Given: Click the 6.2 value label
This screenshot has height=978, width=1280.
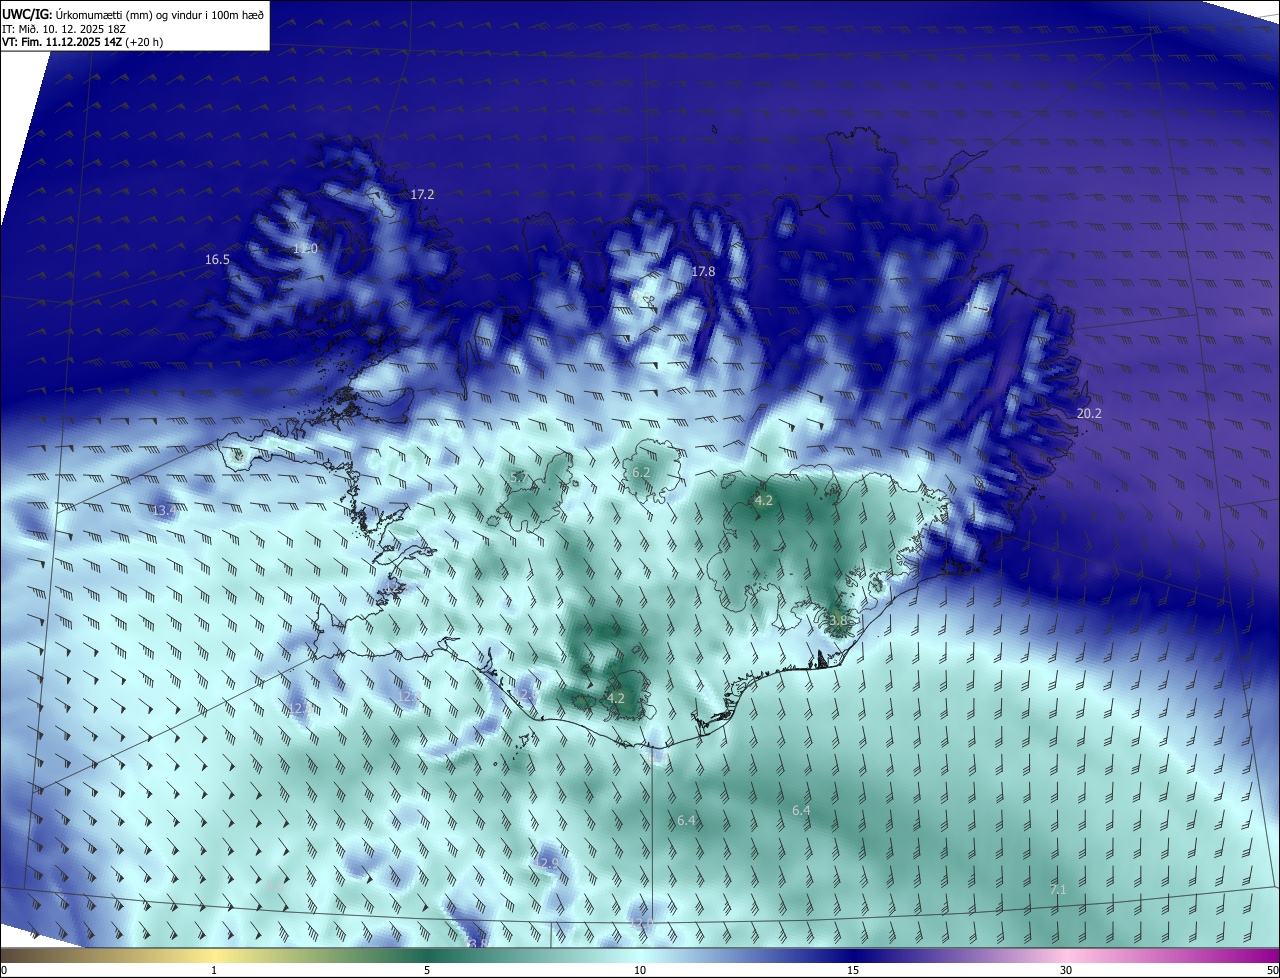Looking at the screenshot, I should (641, 472).
